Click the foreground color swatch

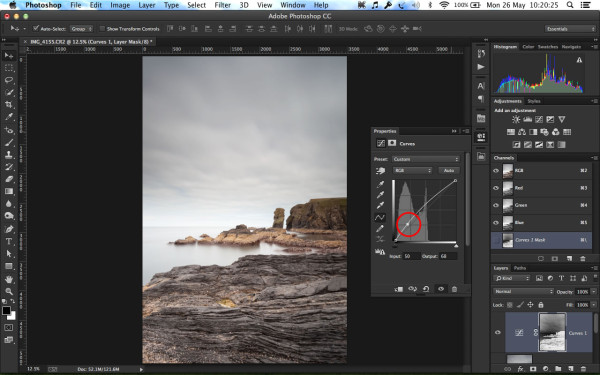(6, 311)
